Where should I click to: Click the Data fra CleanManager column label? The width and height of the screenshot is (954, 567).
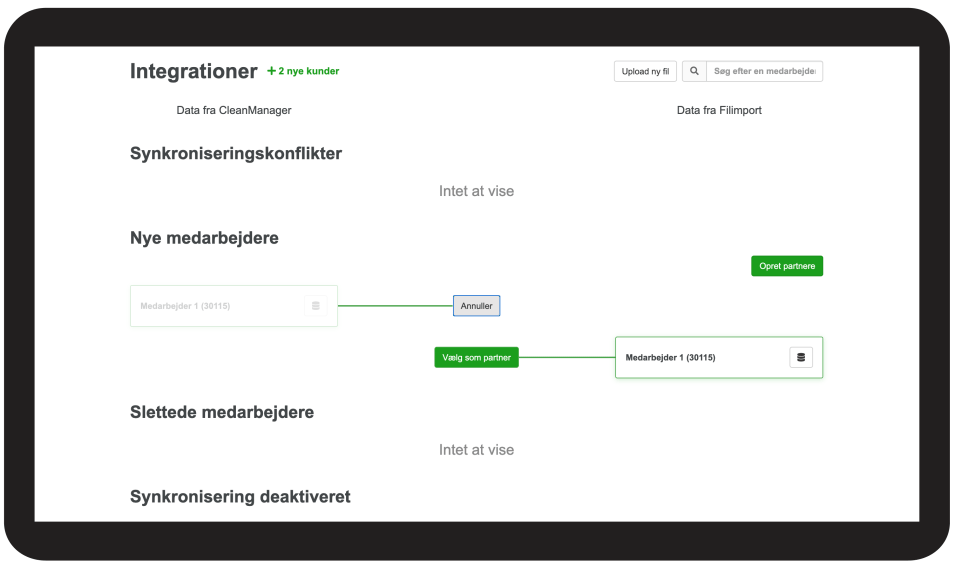[x=234, y=110]
